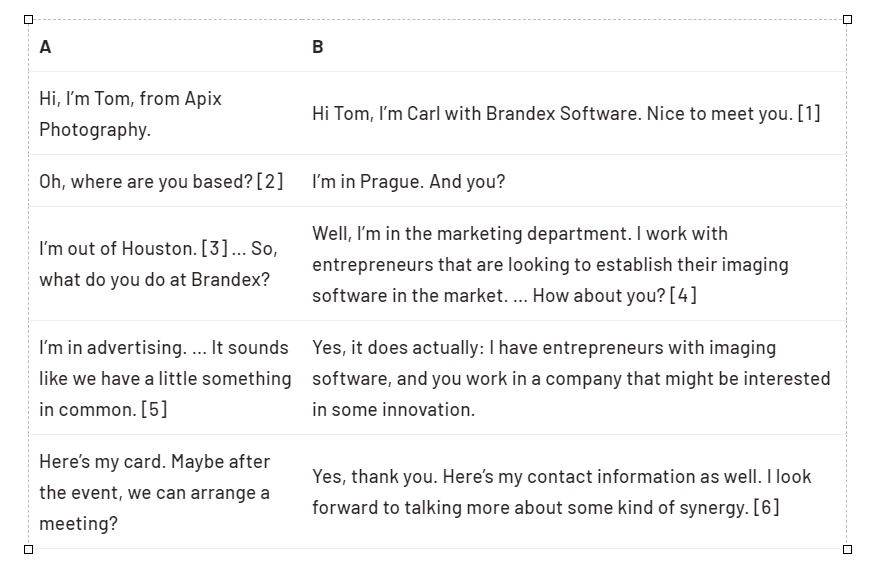The image size is (874, 575).
Task: Click the footnote marker [1]
Action: [809, 114]
